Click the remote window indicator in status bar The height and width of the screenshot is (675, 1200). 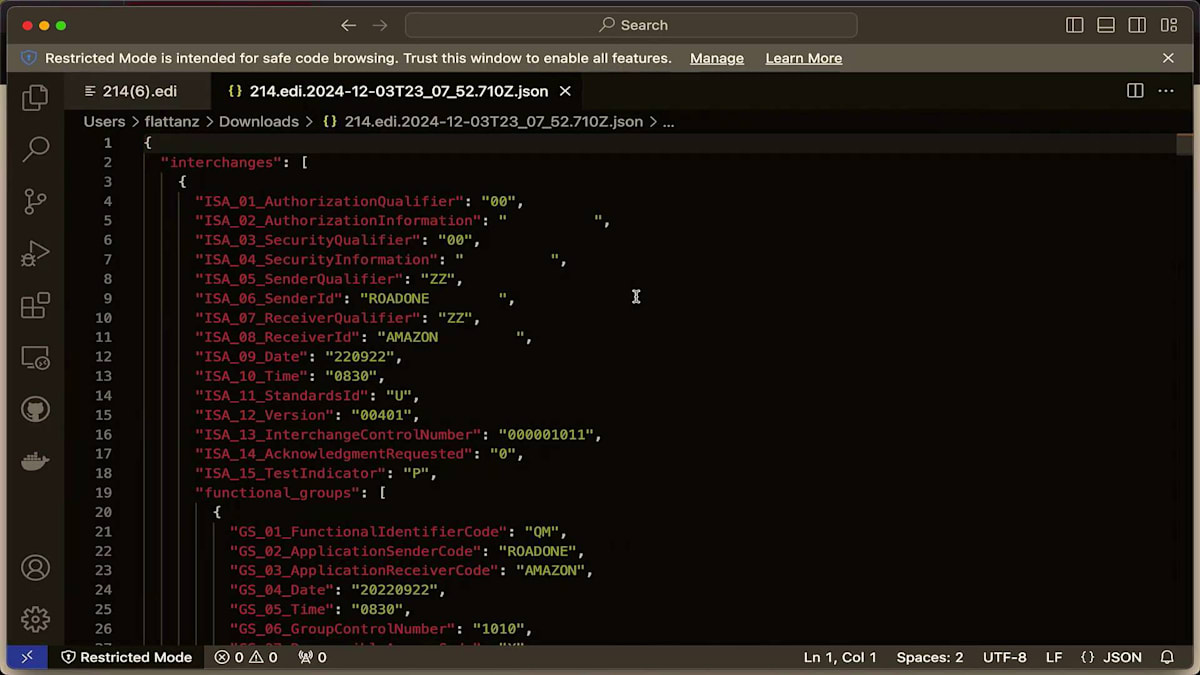[27, 657]
